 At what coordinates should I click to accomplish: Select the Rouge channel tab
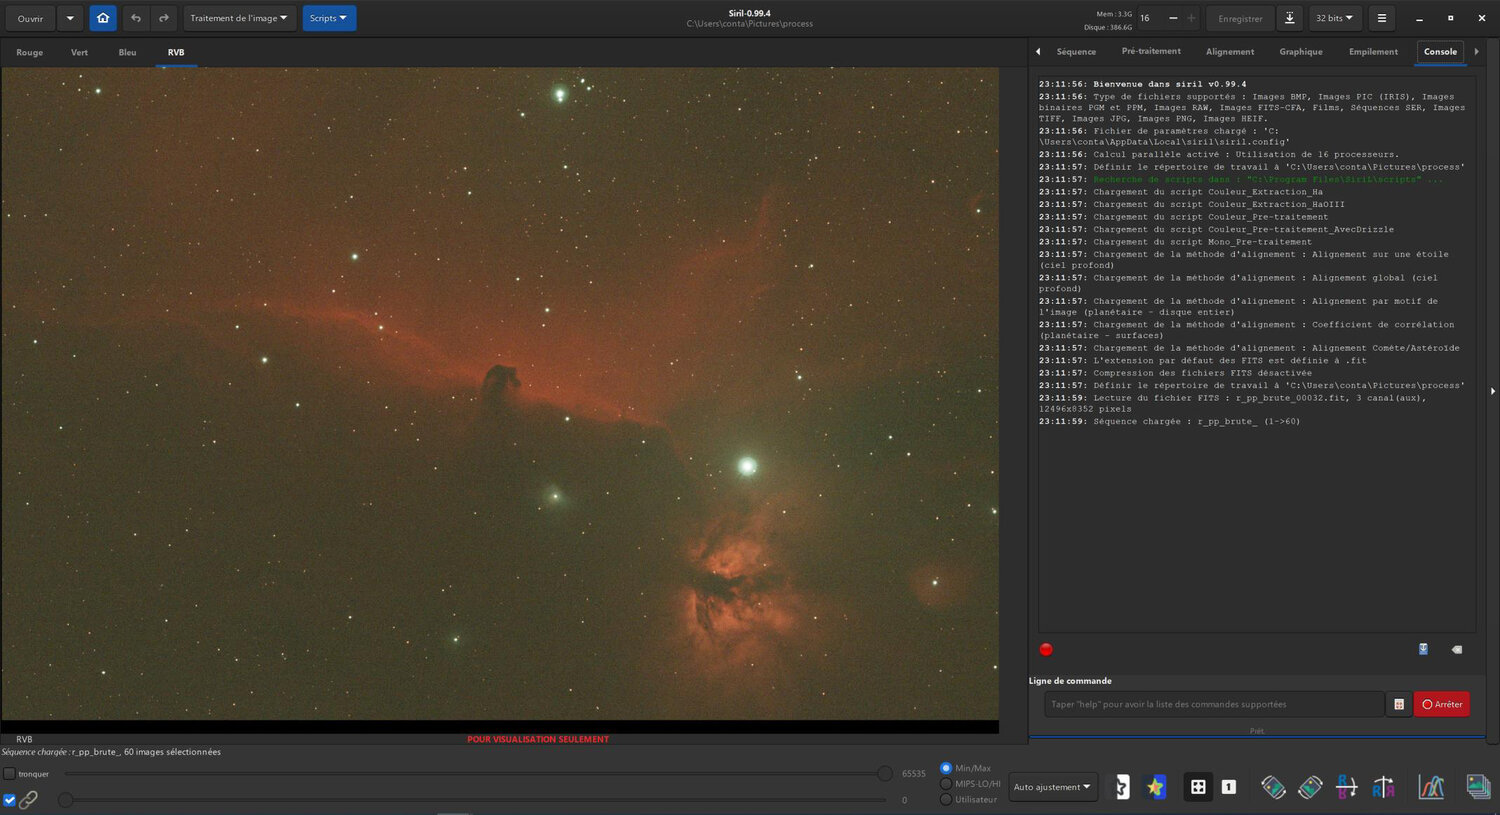(x=30, y=53)
